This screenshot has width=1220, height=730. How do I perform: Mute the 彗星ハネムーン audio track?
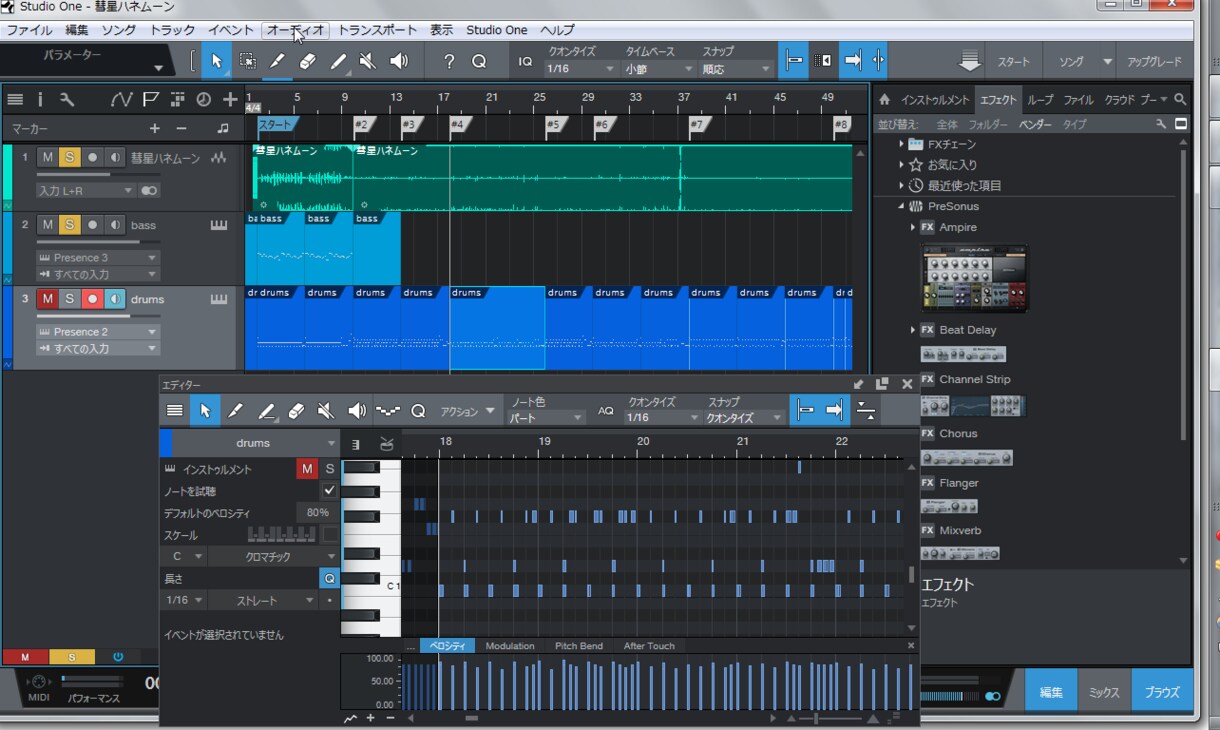coord(47,157)
